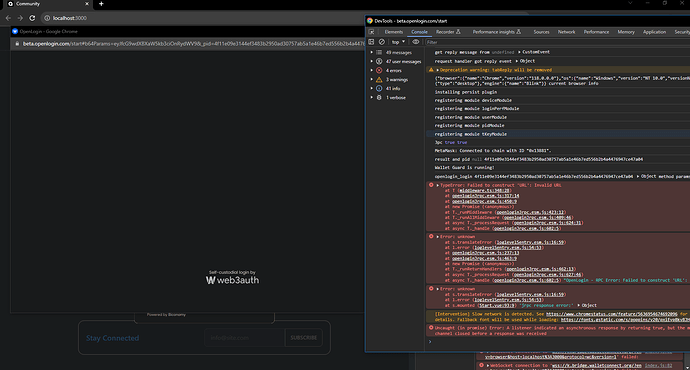Switch to the Network tab
The image size is (690, 370).
566,32
